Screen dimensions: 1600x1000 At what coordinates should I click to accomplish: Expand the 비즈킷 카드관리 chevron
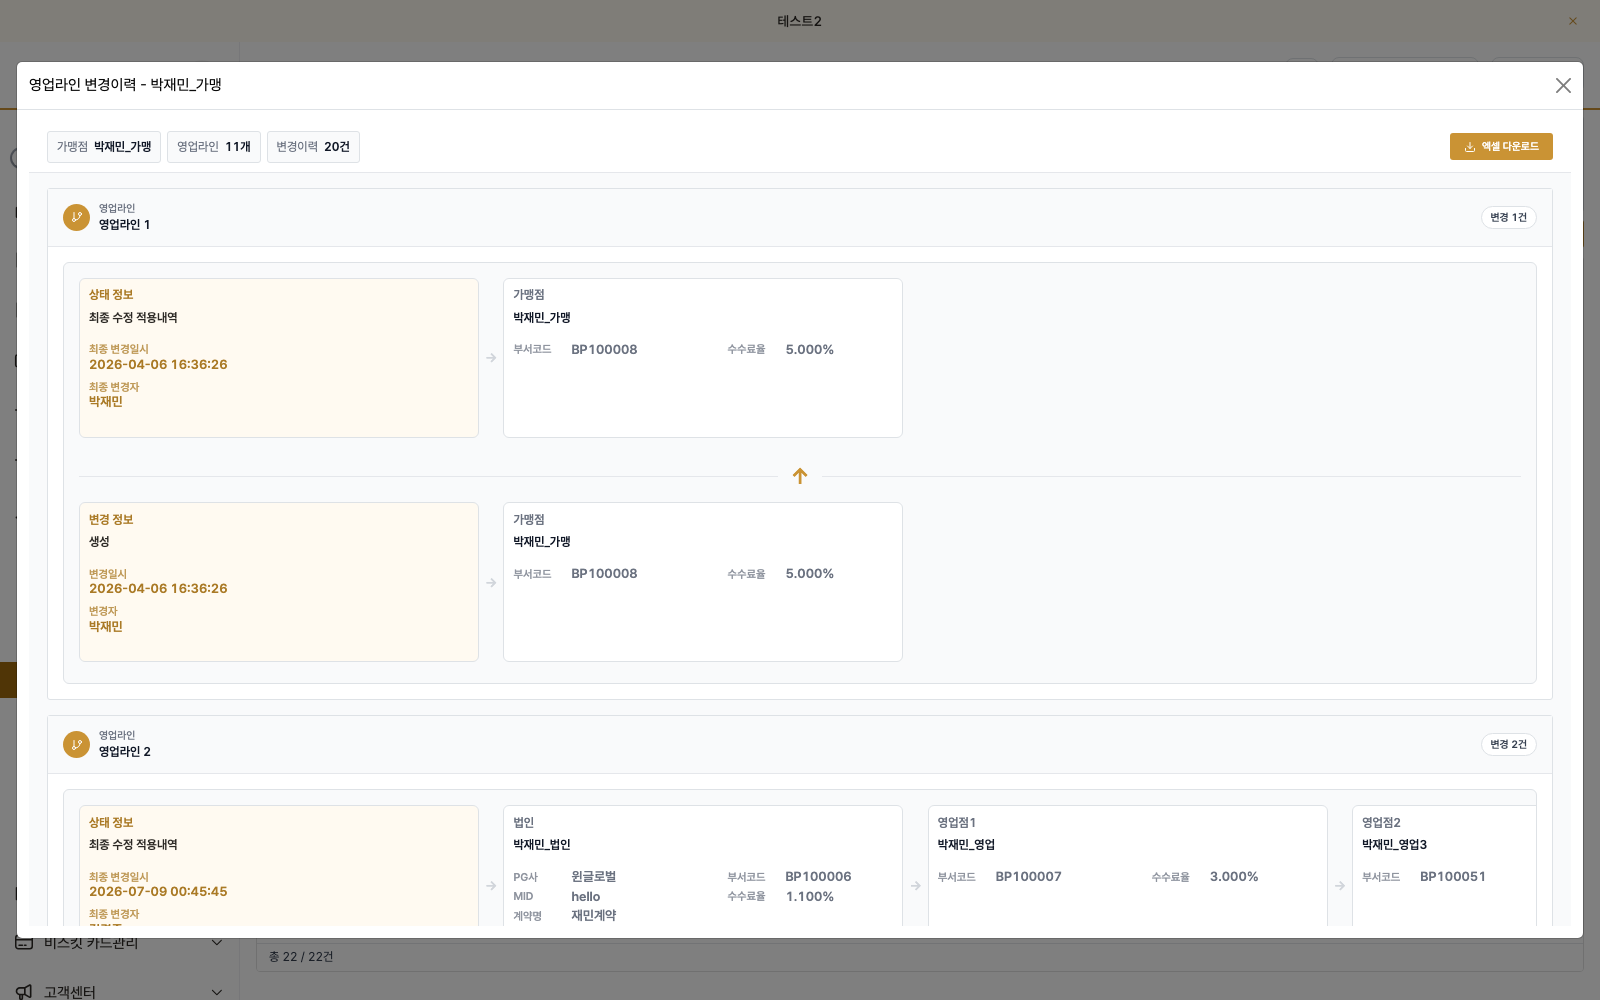[217, 943]
